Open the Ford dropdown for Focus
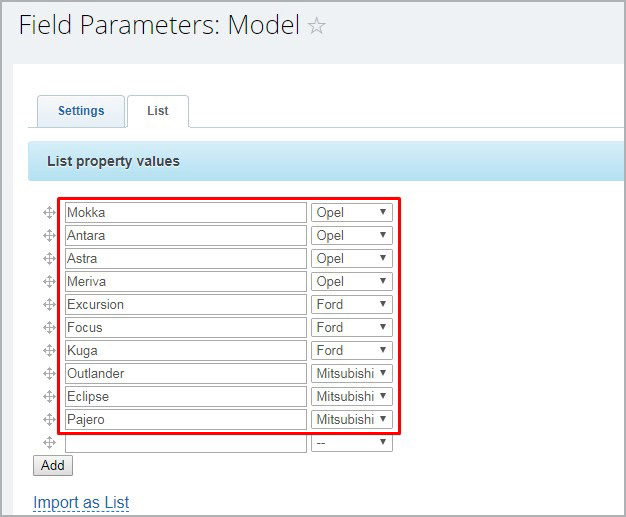 coord(352,327)
